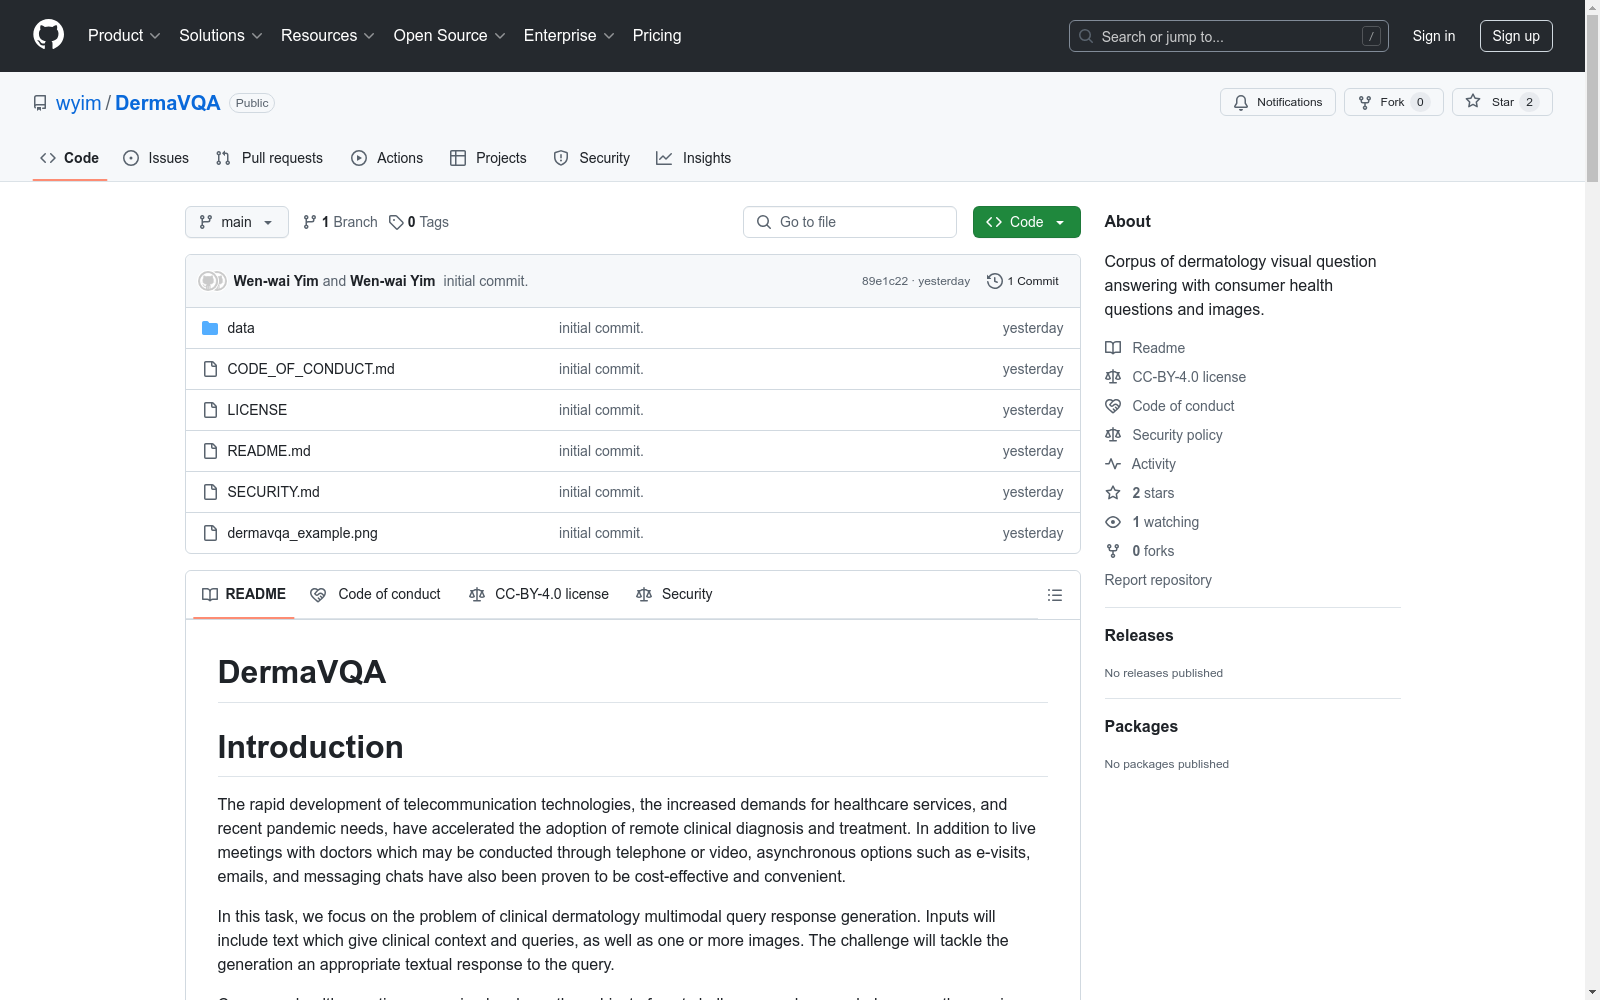Open the Insights tab
The image size is (1600, 1000).
[694, 158]
